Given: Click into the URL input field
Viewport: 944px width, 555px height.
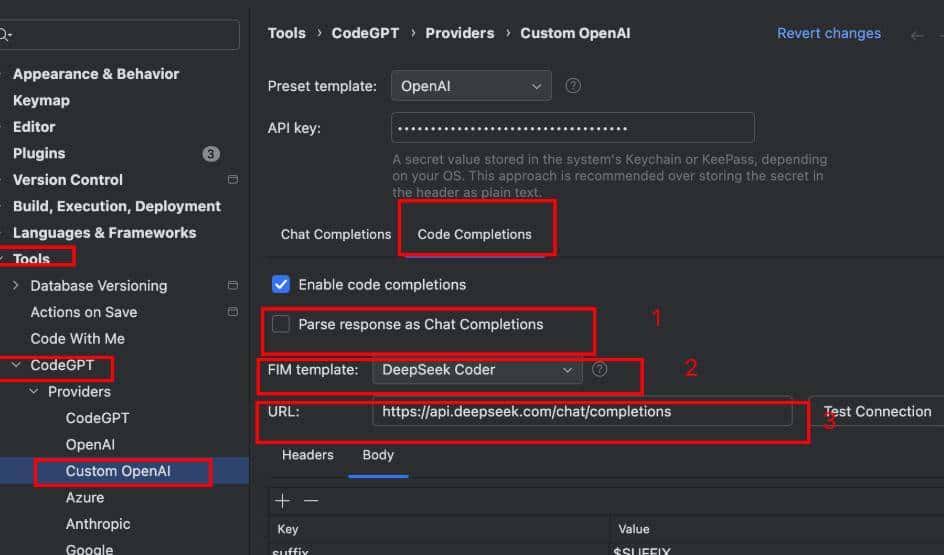Looking at the screenshot, I should [582, 411].
